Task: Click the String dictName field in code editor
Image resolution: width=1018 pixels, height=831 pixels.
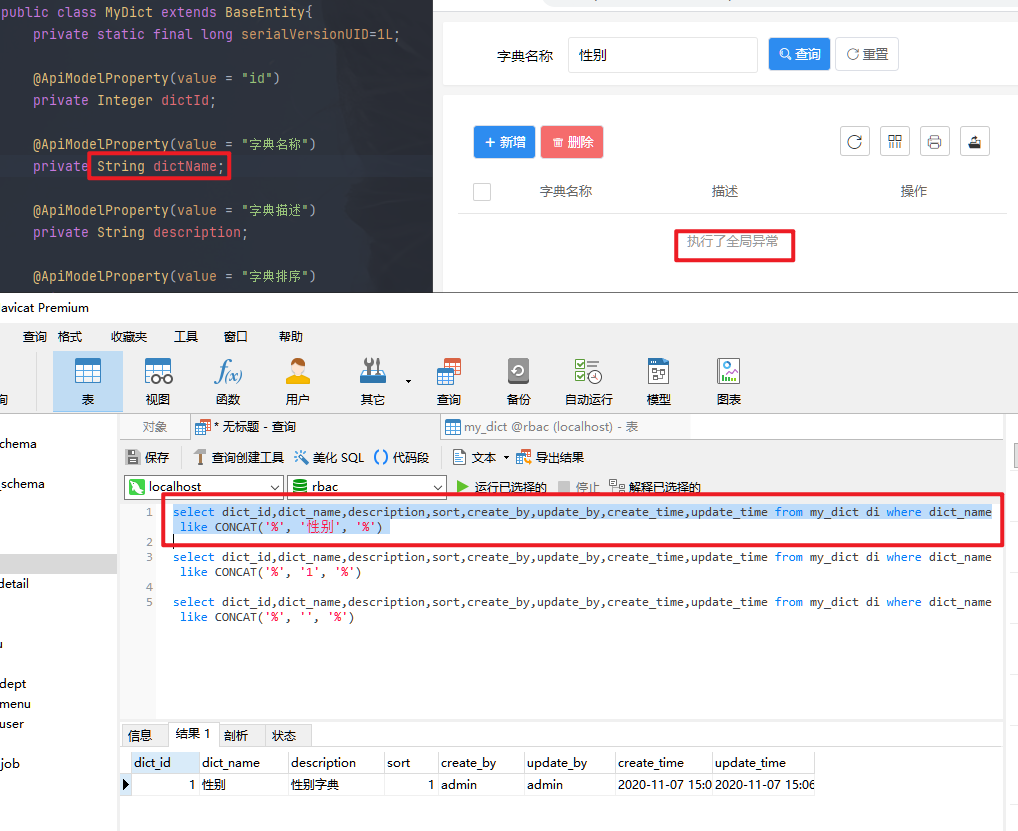Action: click(160, 166)
